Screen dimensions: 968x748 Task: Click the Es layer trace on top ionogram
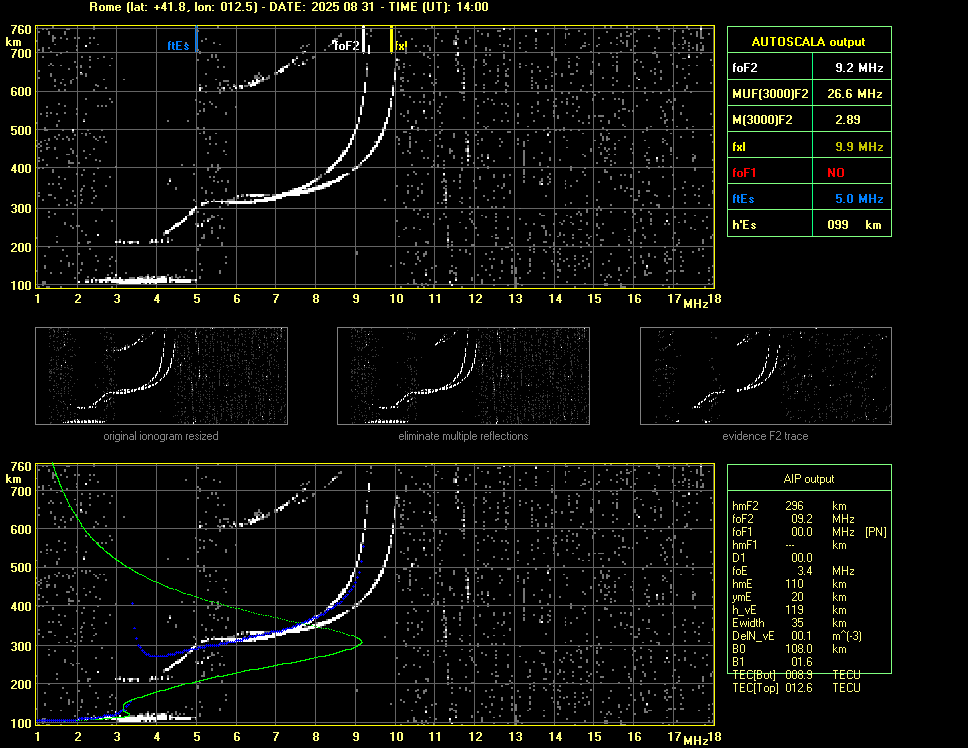(x=139, y=280)
